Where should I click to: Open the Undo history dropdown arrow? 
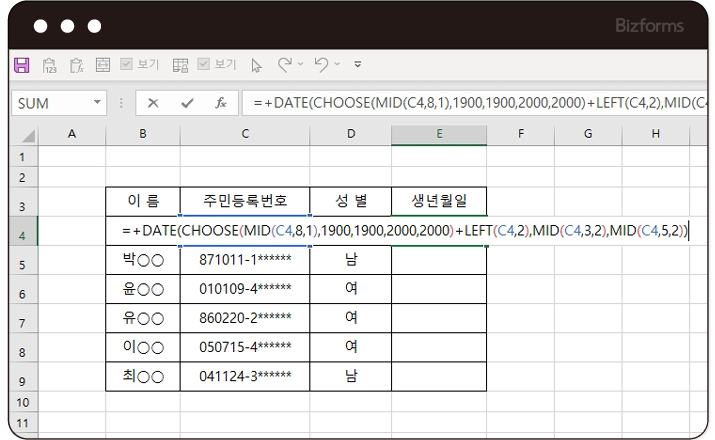tap(337, 65)
